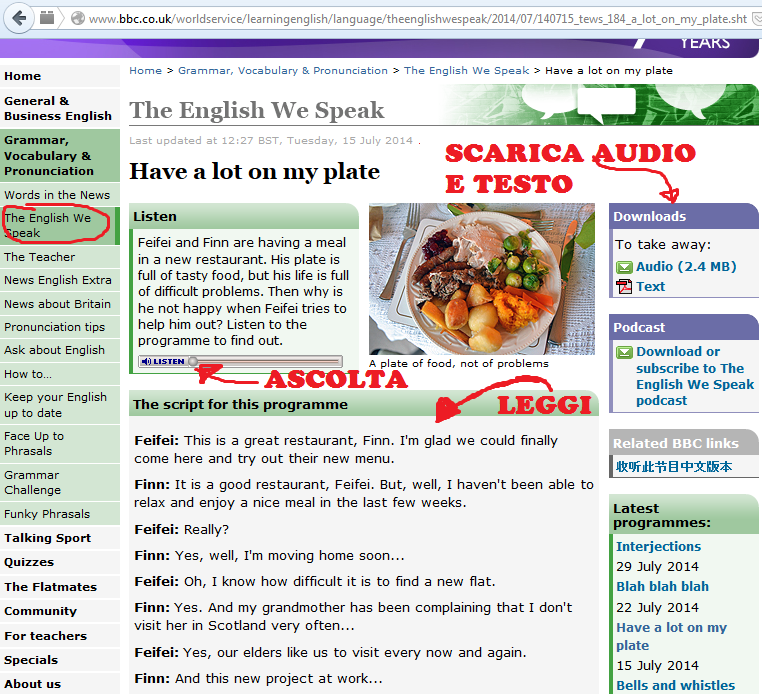Screen dimensions: 762x694
Task: Open Pronunciation tips
Action: tap(60, 327)
